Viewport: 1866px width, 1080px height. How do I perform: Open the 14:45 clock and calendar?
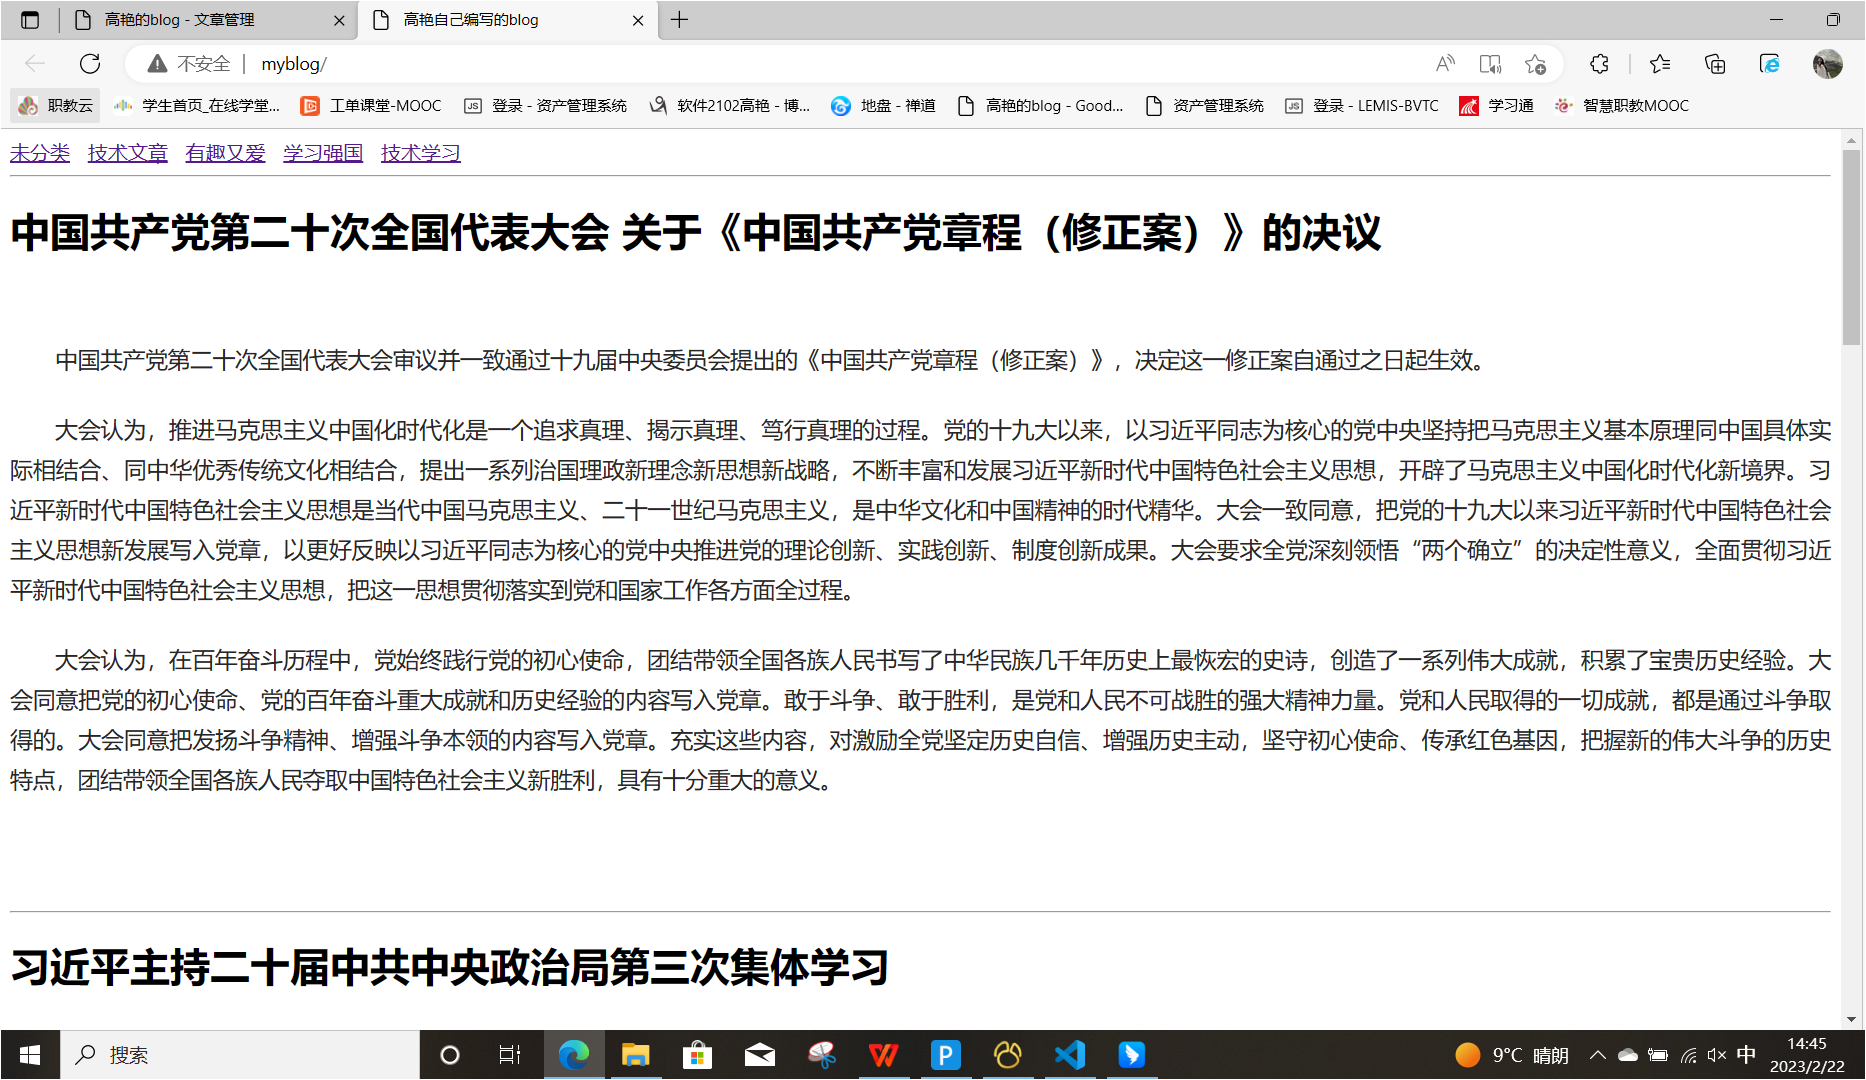(x=1807, y=1055)
